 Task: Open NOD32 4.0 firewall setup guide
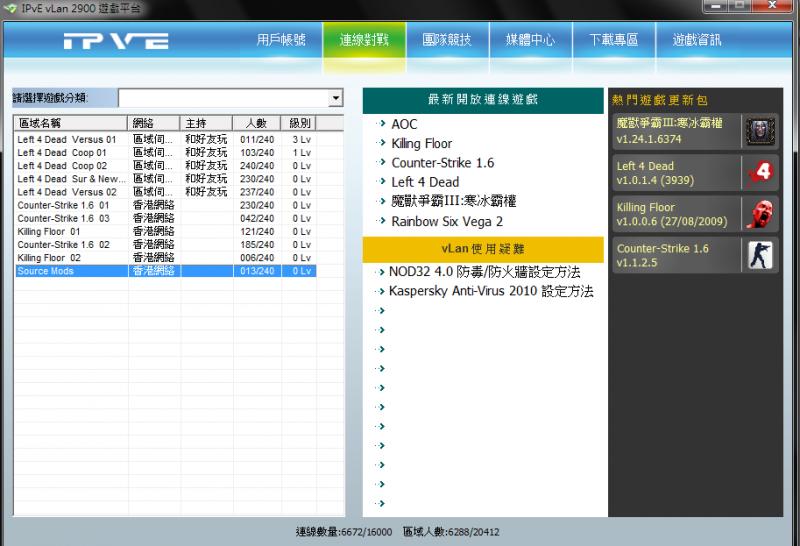coord(485,272)
